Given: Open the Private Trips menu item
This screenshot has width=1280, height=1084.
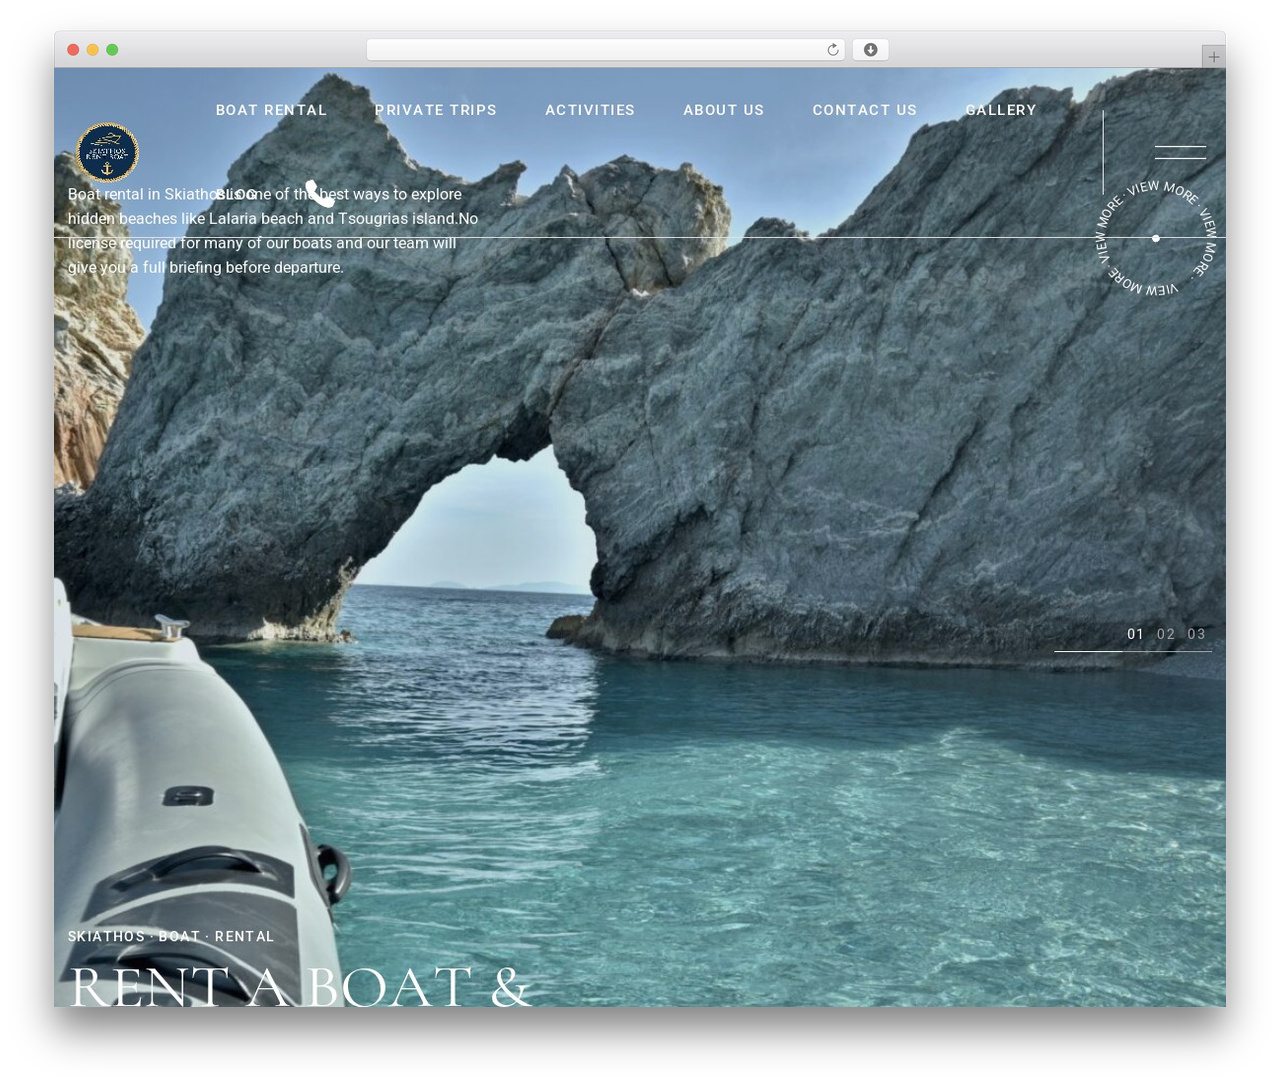Looking at the screenshot, I should 435,110.
